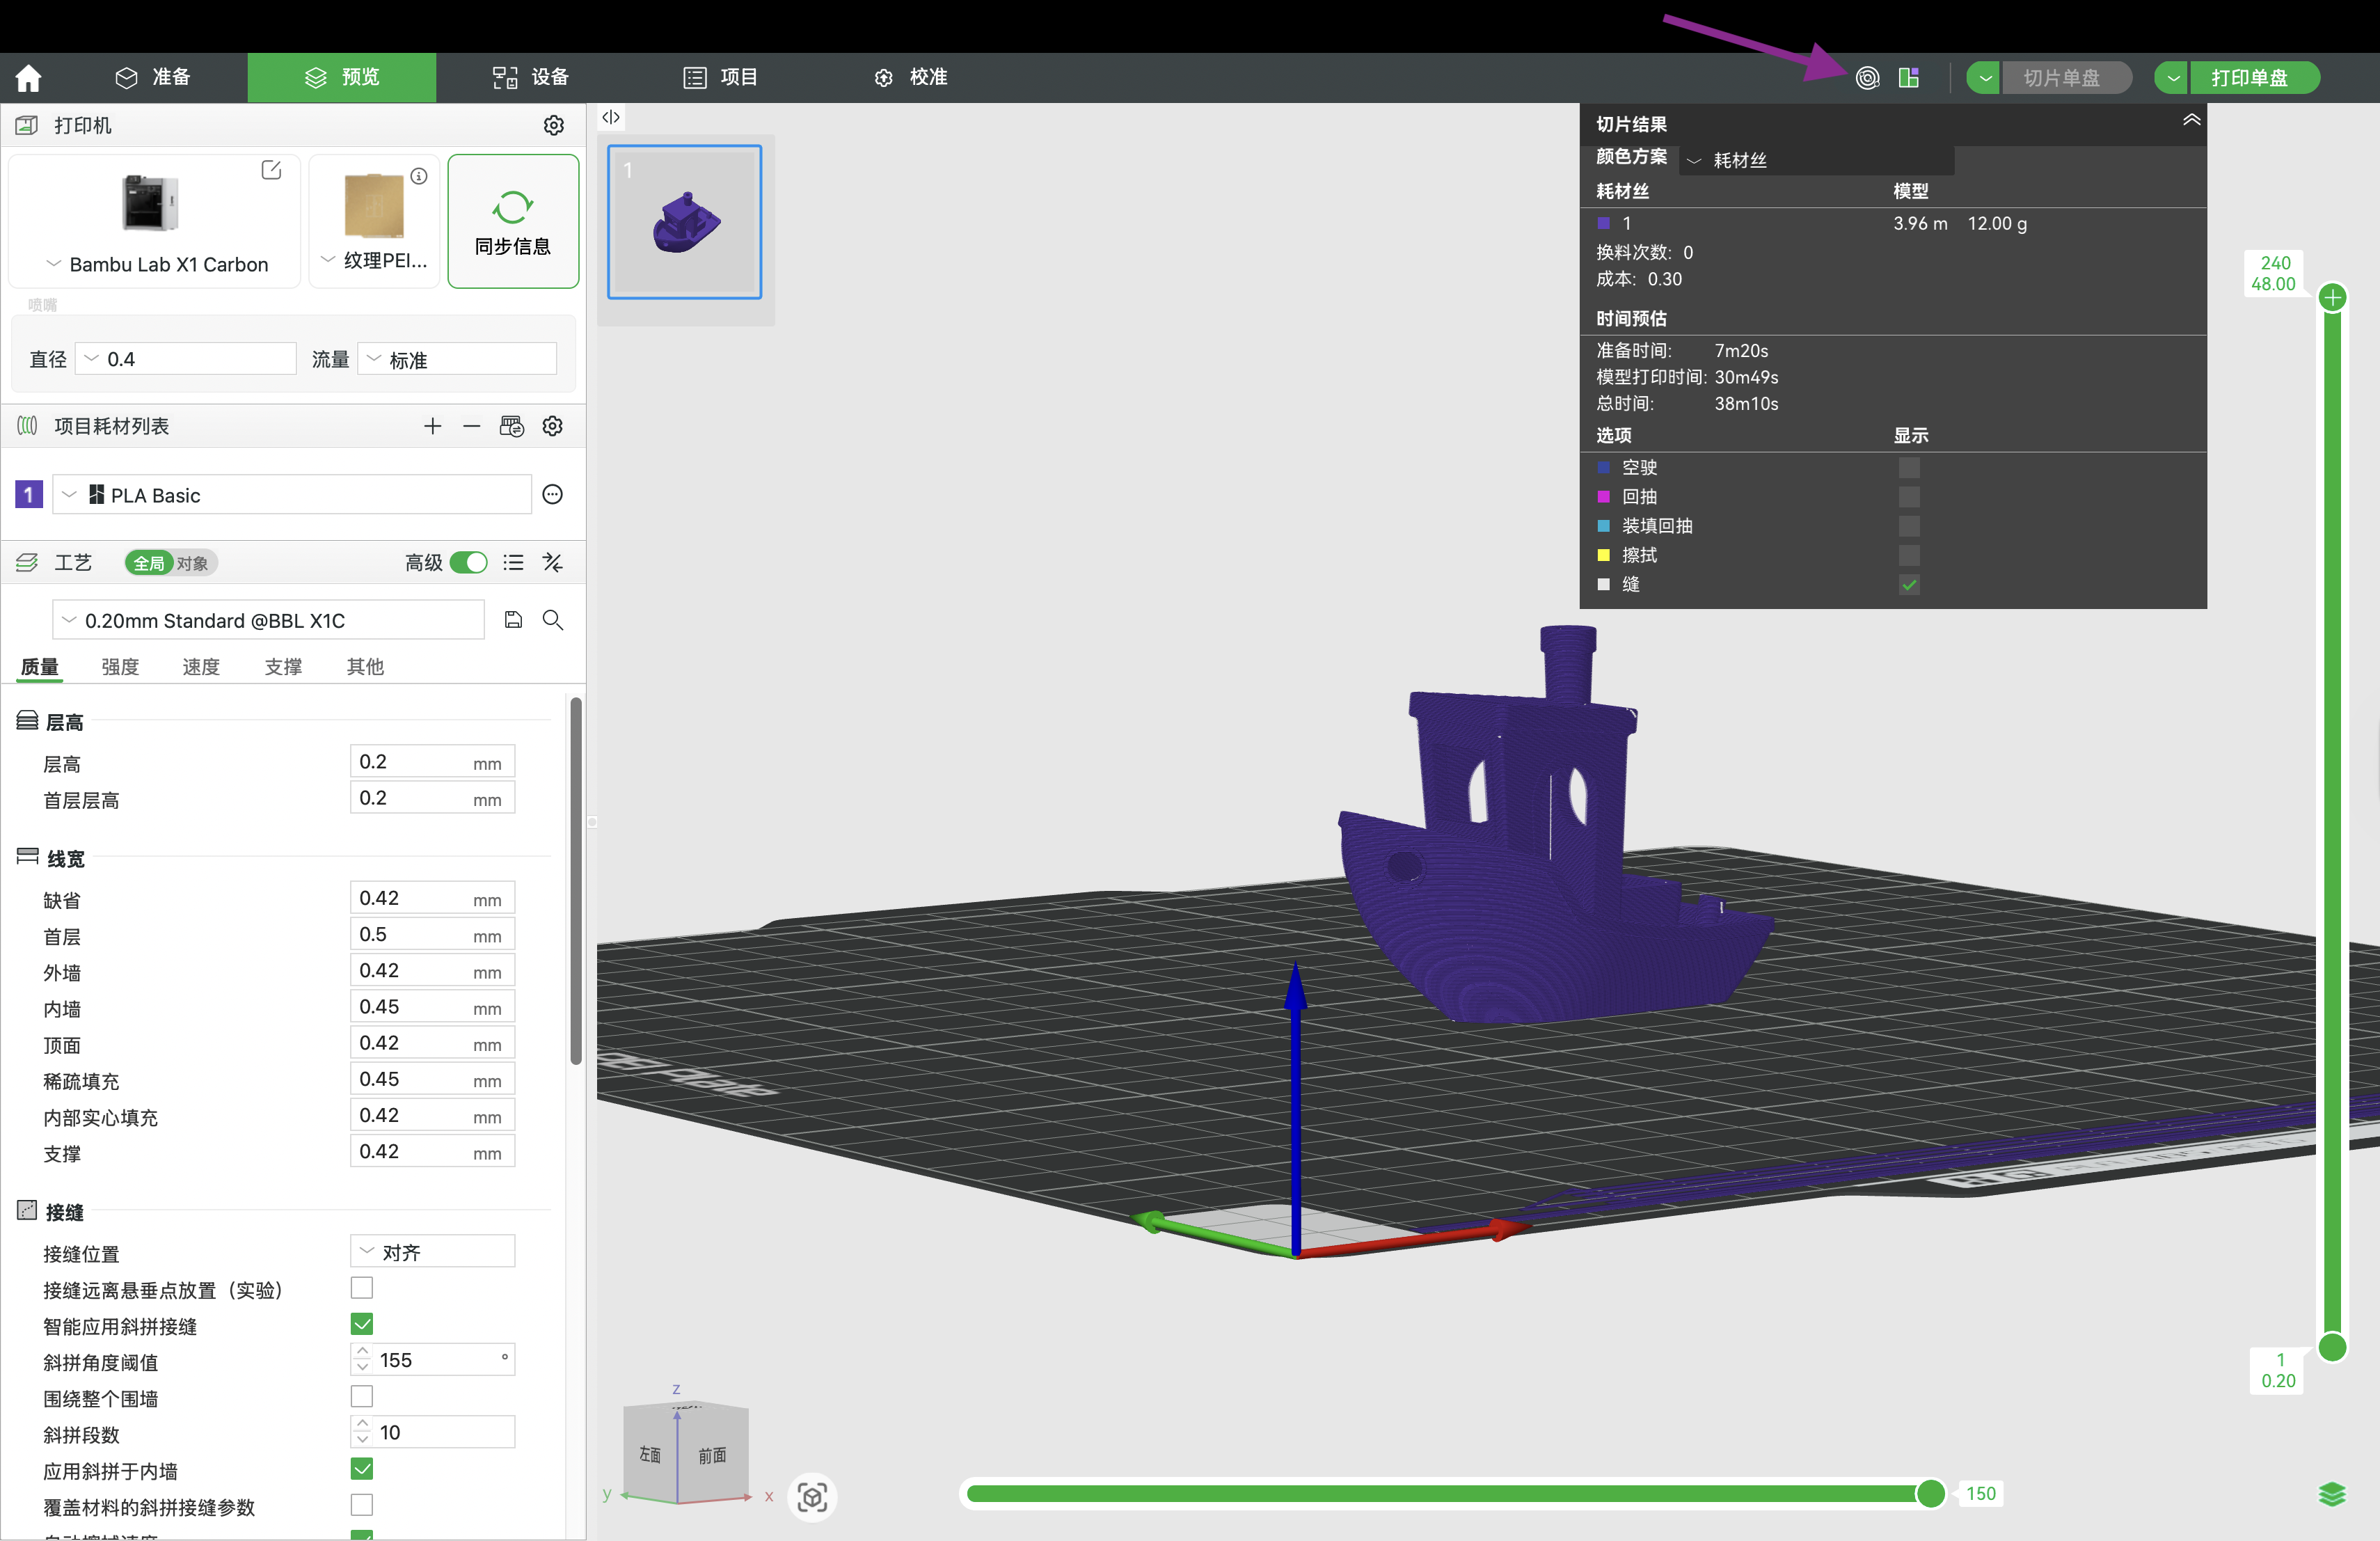Click remove filament minus icon
Image resolution: width=2380 pixels, height=1541 pixels.
[x=471, y=426]
